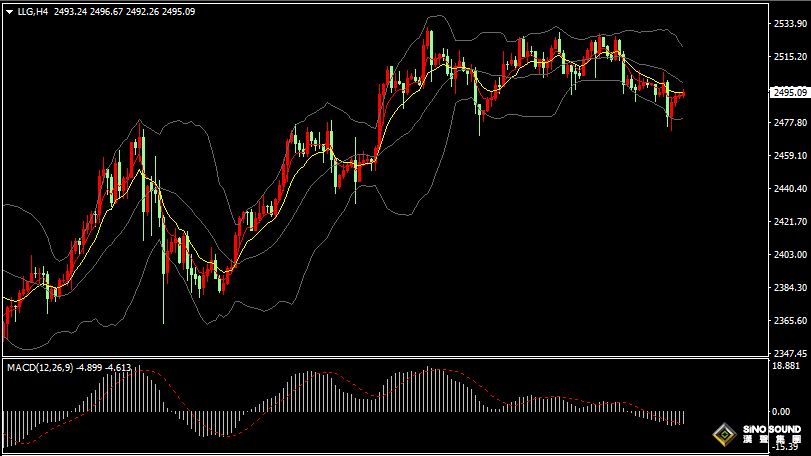
Task: Click the 2384.30 price axis label
Action: 789,288
